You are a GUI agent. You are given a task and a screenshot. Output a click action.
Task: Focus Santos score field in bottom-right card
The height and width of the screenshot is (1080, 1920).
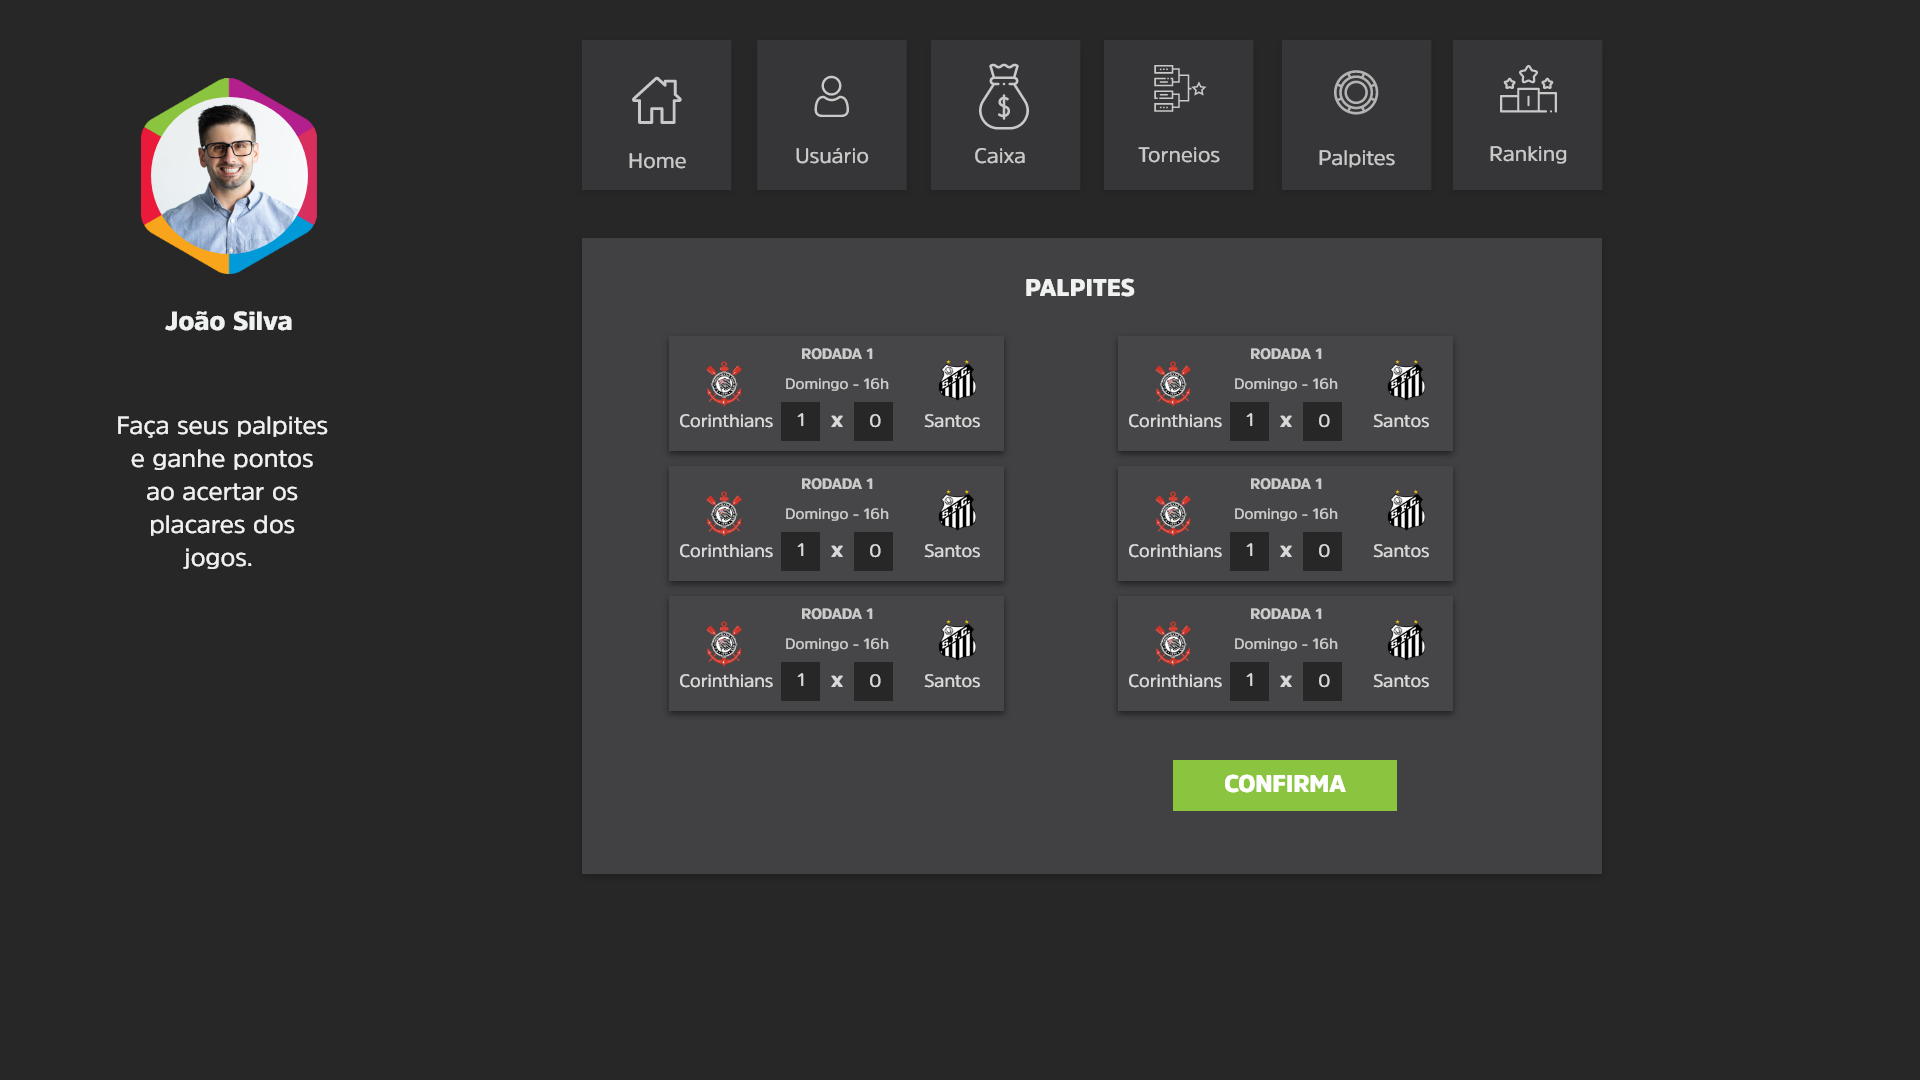pos(1322,681)
